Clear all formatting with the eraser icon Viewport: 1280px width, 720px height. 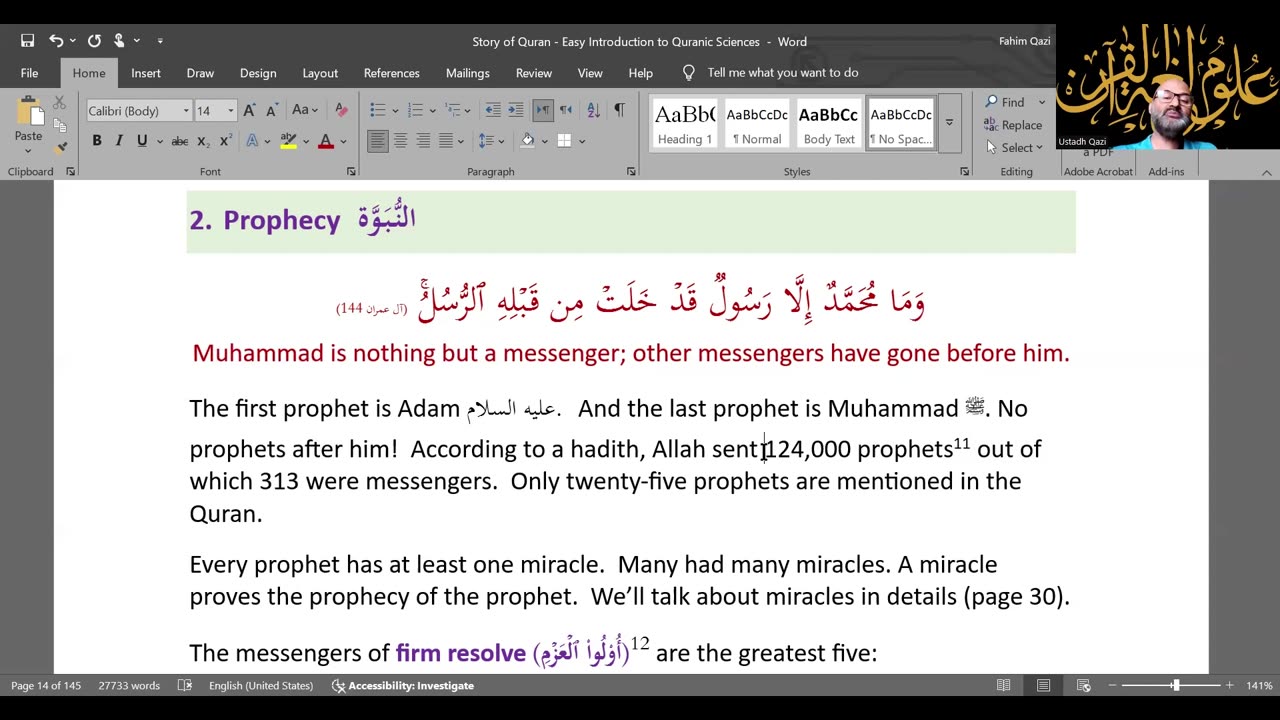341,110
